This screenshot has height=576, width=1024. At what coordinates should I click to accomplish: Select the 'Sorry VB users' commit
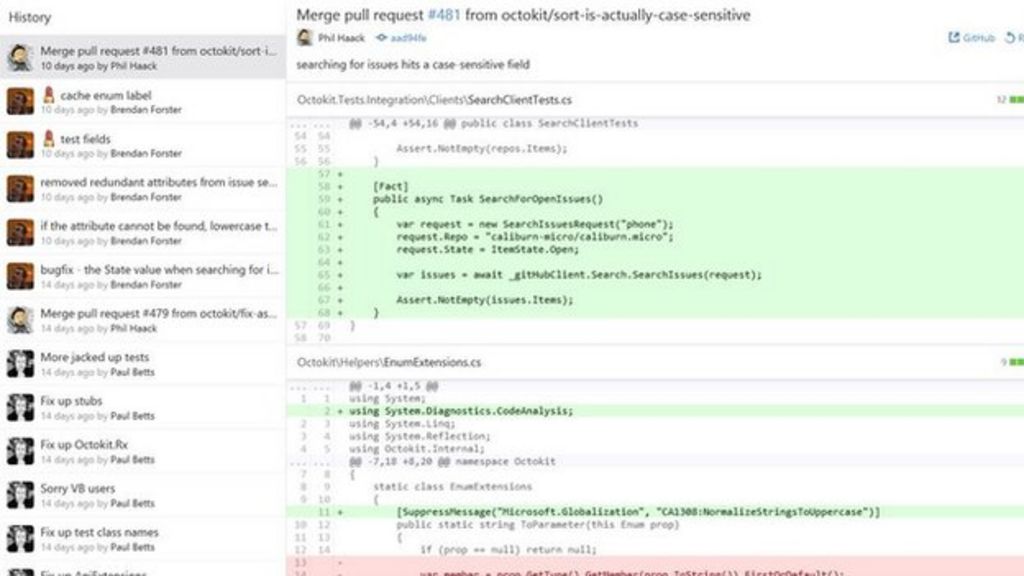tap(150, 495)
